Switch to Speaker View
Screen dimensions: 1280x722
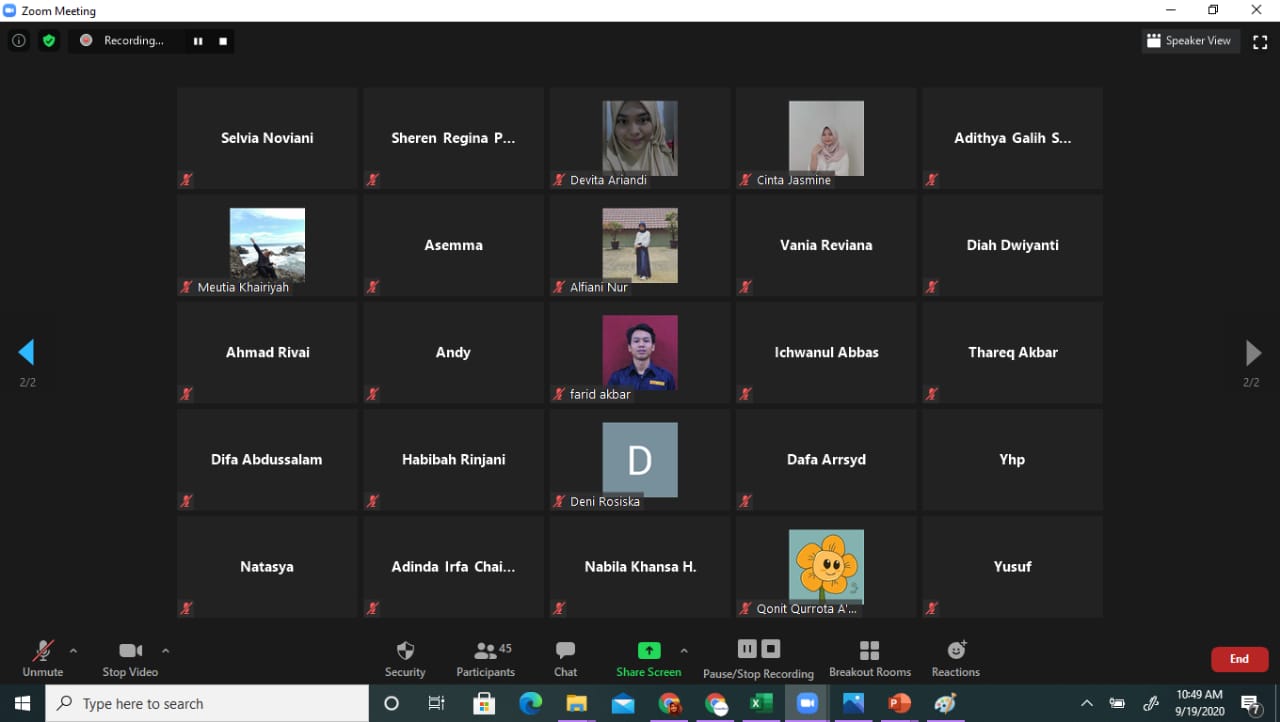tap(1190, 41)
